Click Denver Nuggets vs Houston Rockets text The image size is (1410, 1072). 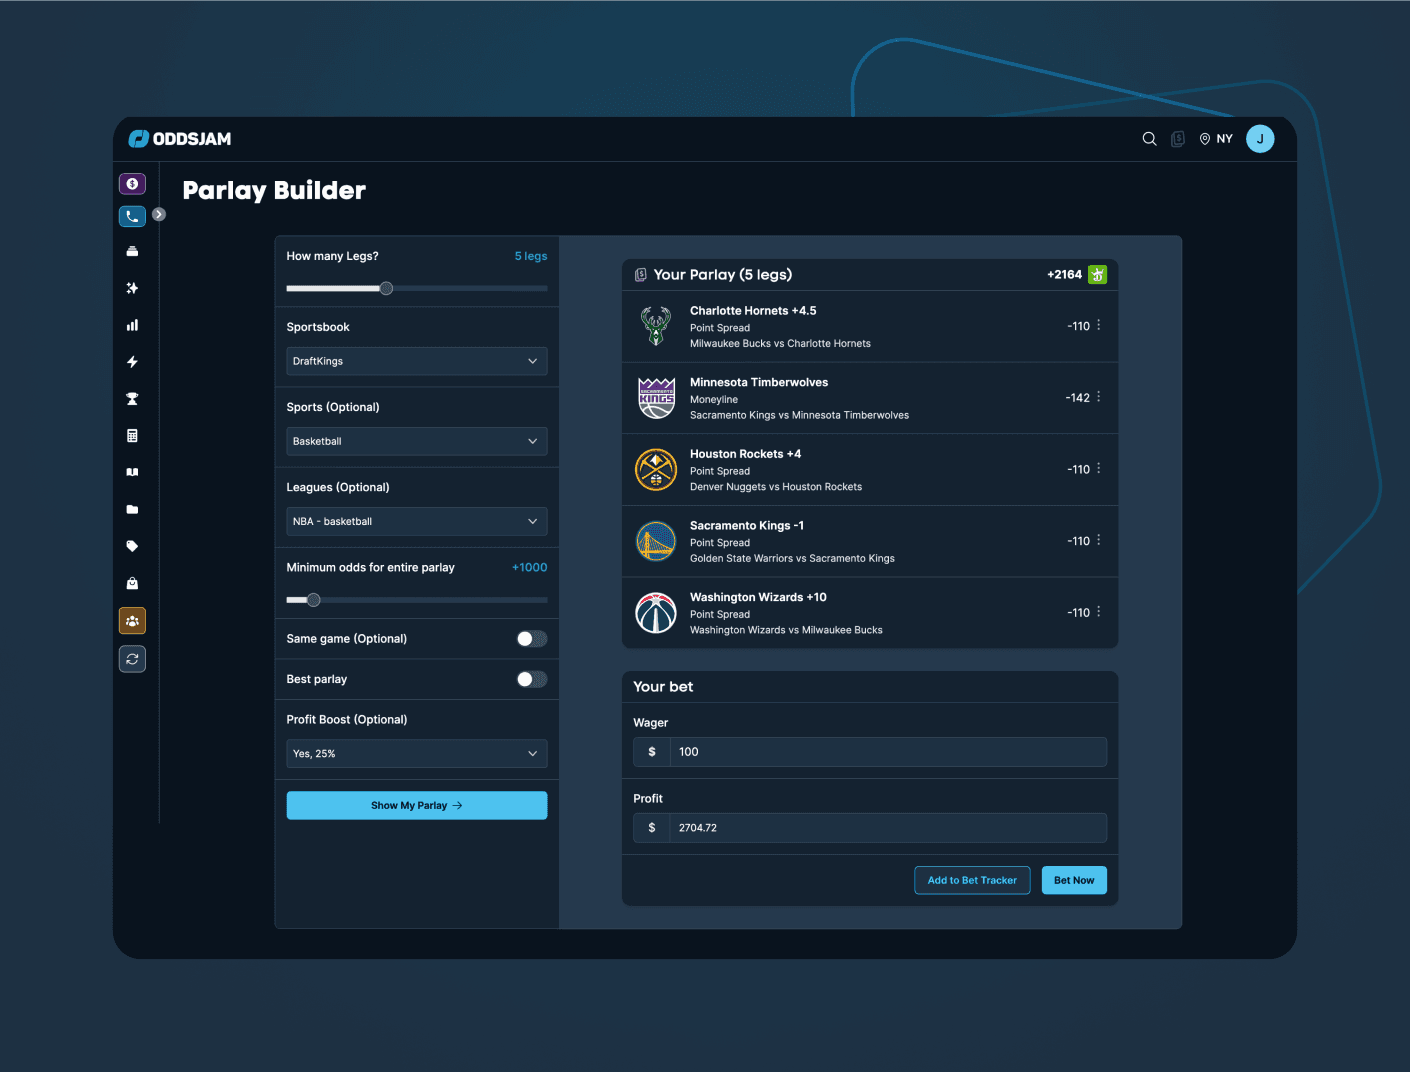coord(776,487)
